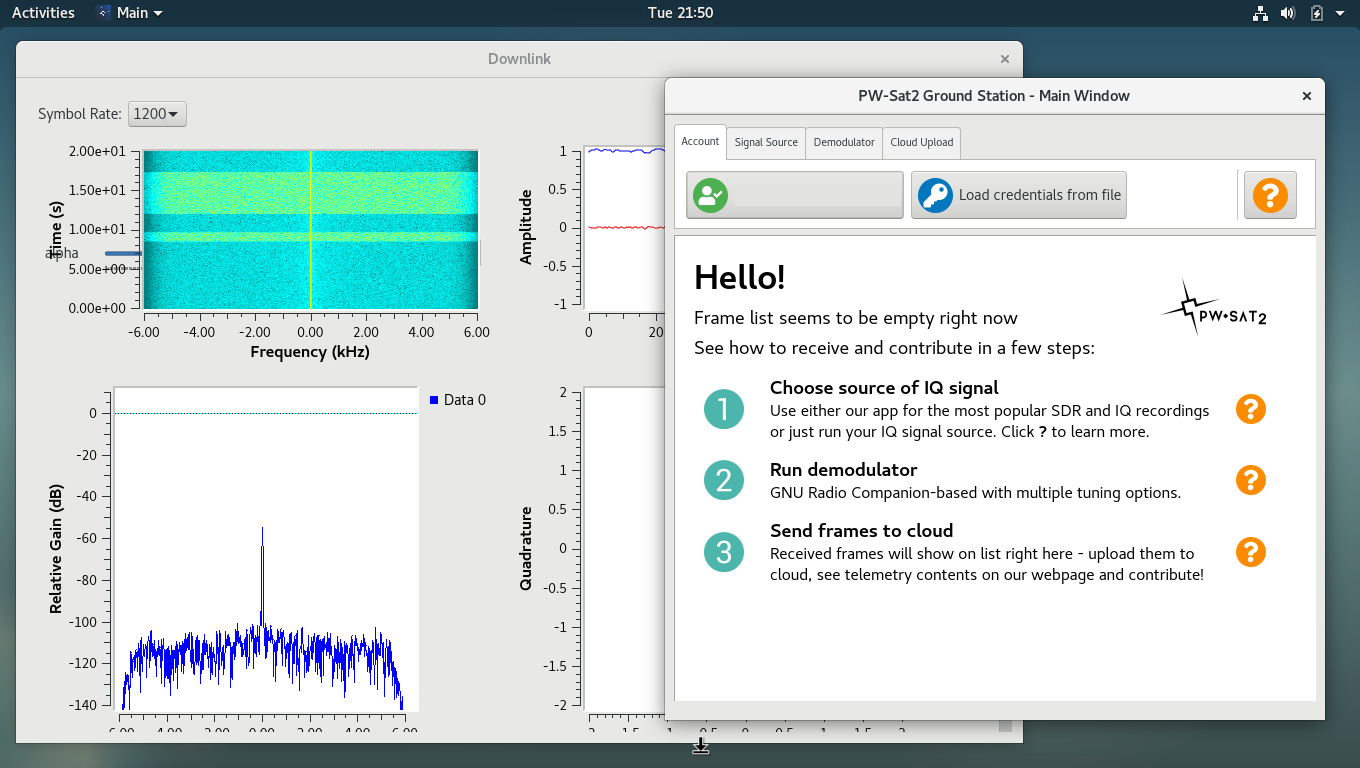Click the Amplitude time plot
Viewport: 1360px width, 768px height.
pos(625,228)
